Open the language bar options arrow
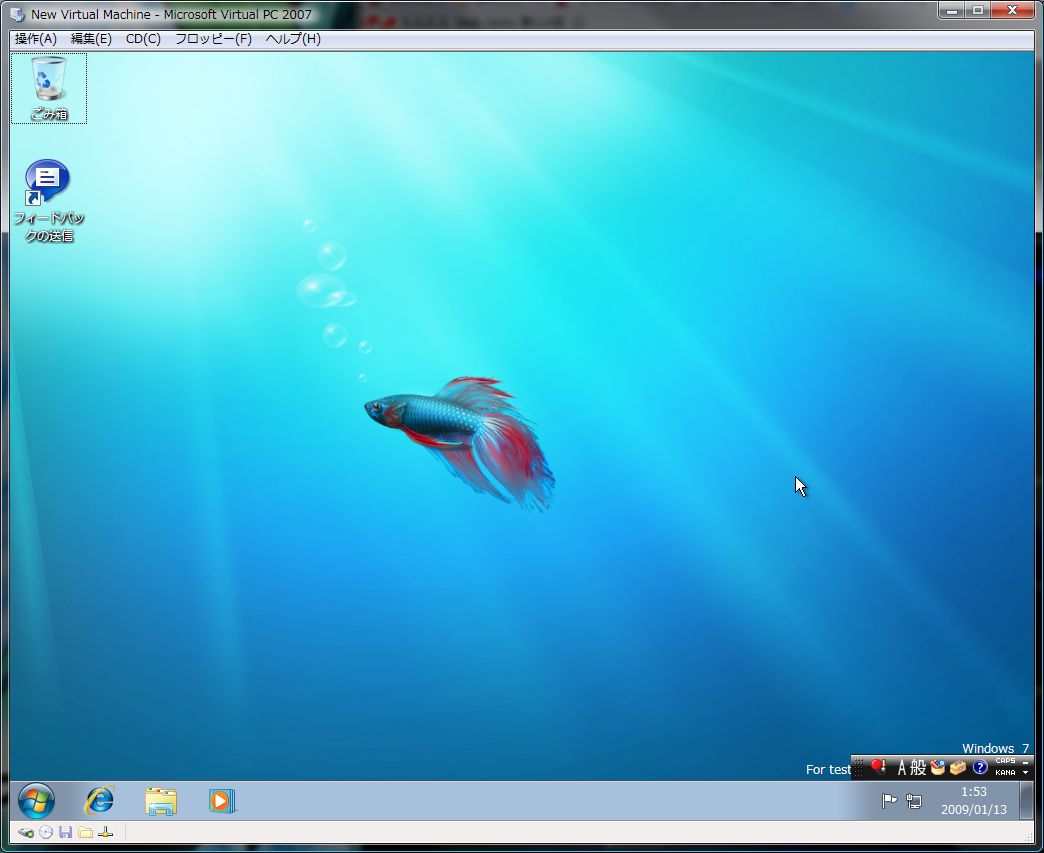Image resolution: width=1044 pixels, height=853 pixels. pyautogui.click(x=1026, y=773)
